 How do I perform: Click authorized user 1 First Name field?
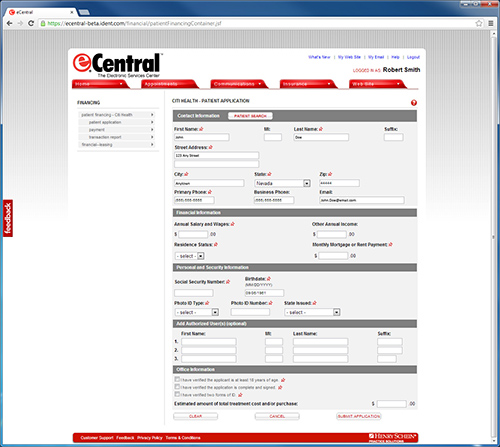209,342
